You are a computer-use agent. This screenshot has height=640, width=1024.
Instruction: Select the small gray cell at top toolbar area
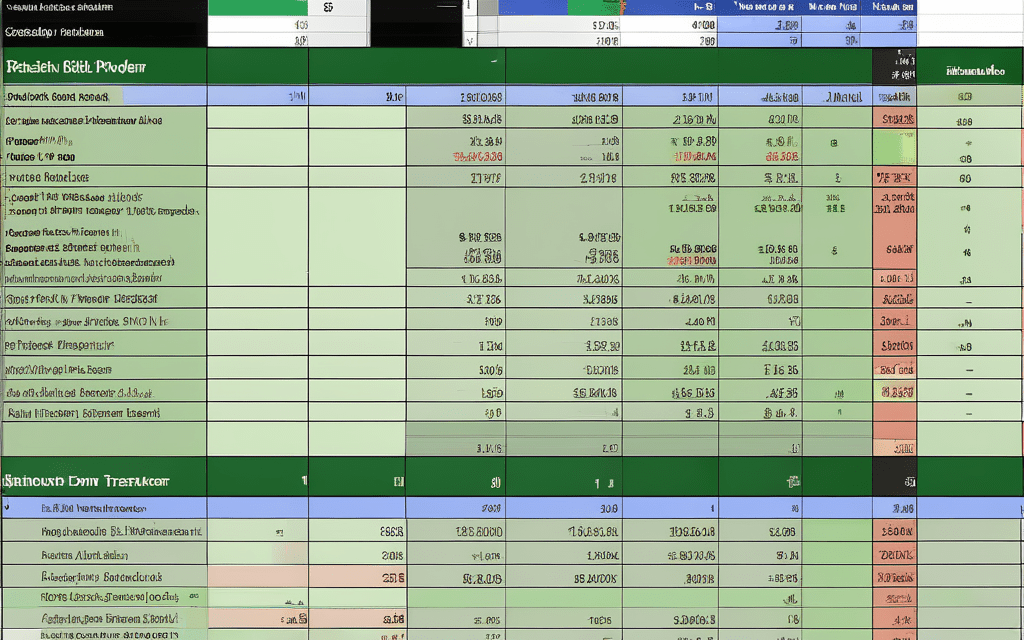pyautogui.click(x=486, y=8)
